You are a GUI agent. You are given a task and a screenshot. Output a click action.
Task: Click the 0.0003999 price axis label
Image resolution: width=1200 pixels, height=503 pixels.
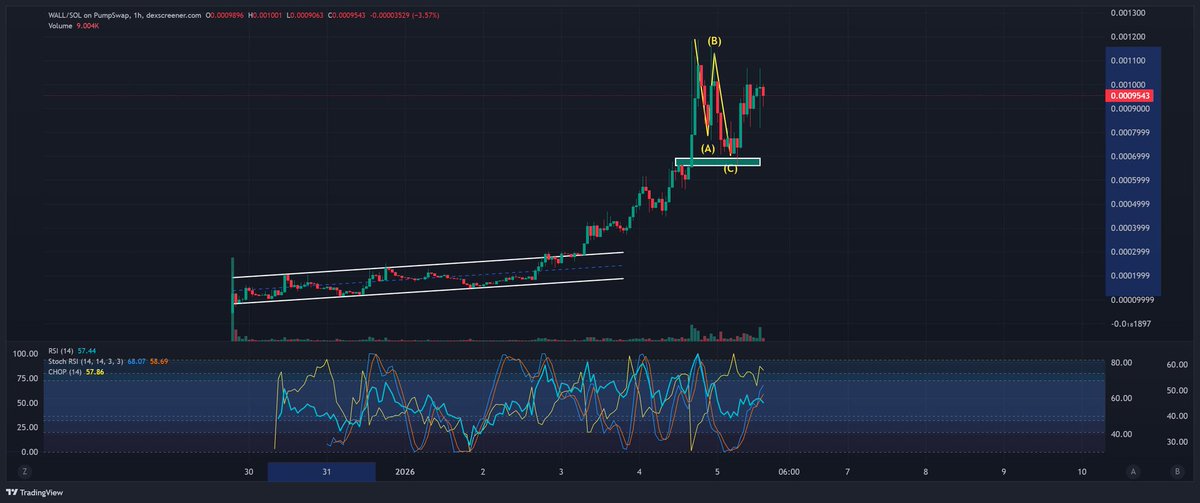pyautogui.click(x=1131, y=228)
